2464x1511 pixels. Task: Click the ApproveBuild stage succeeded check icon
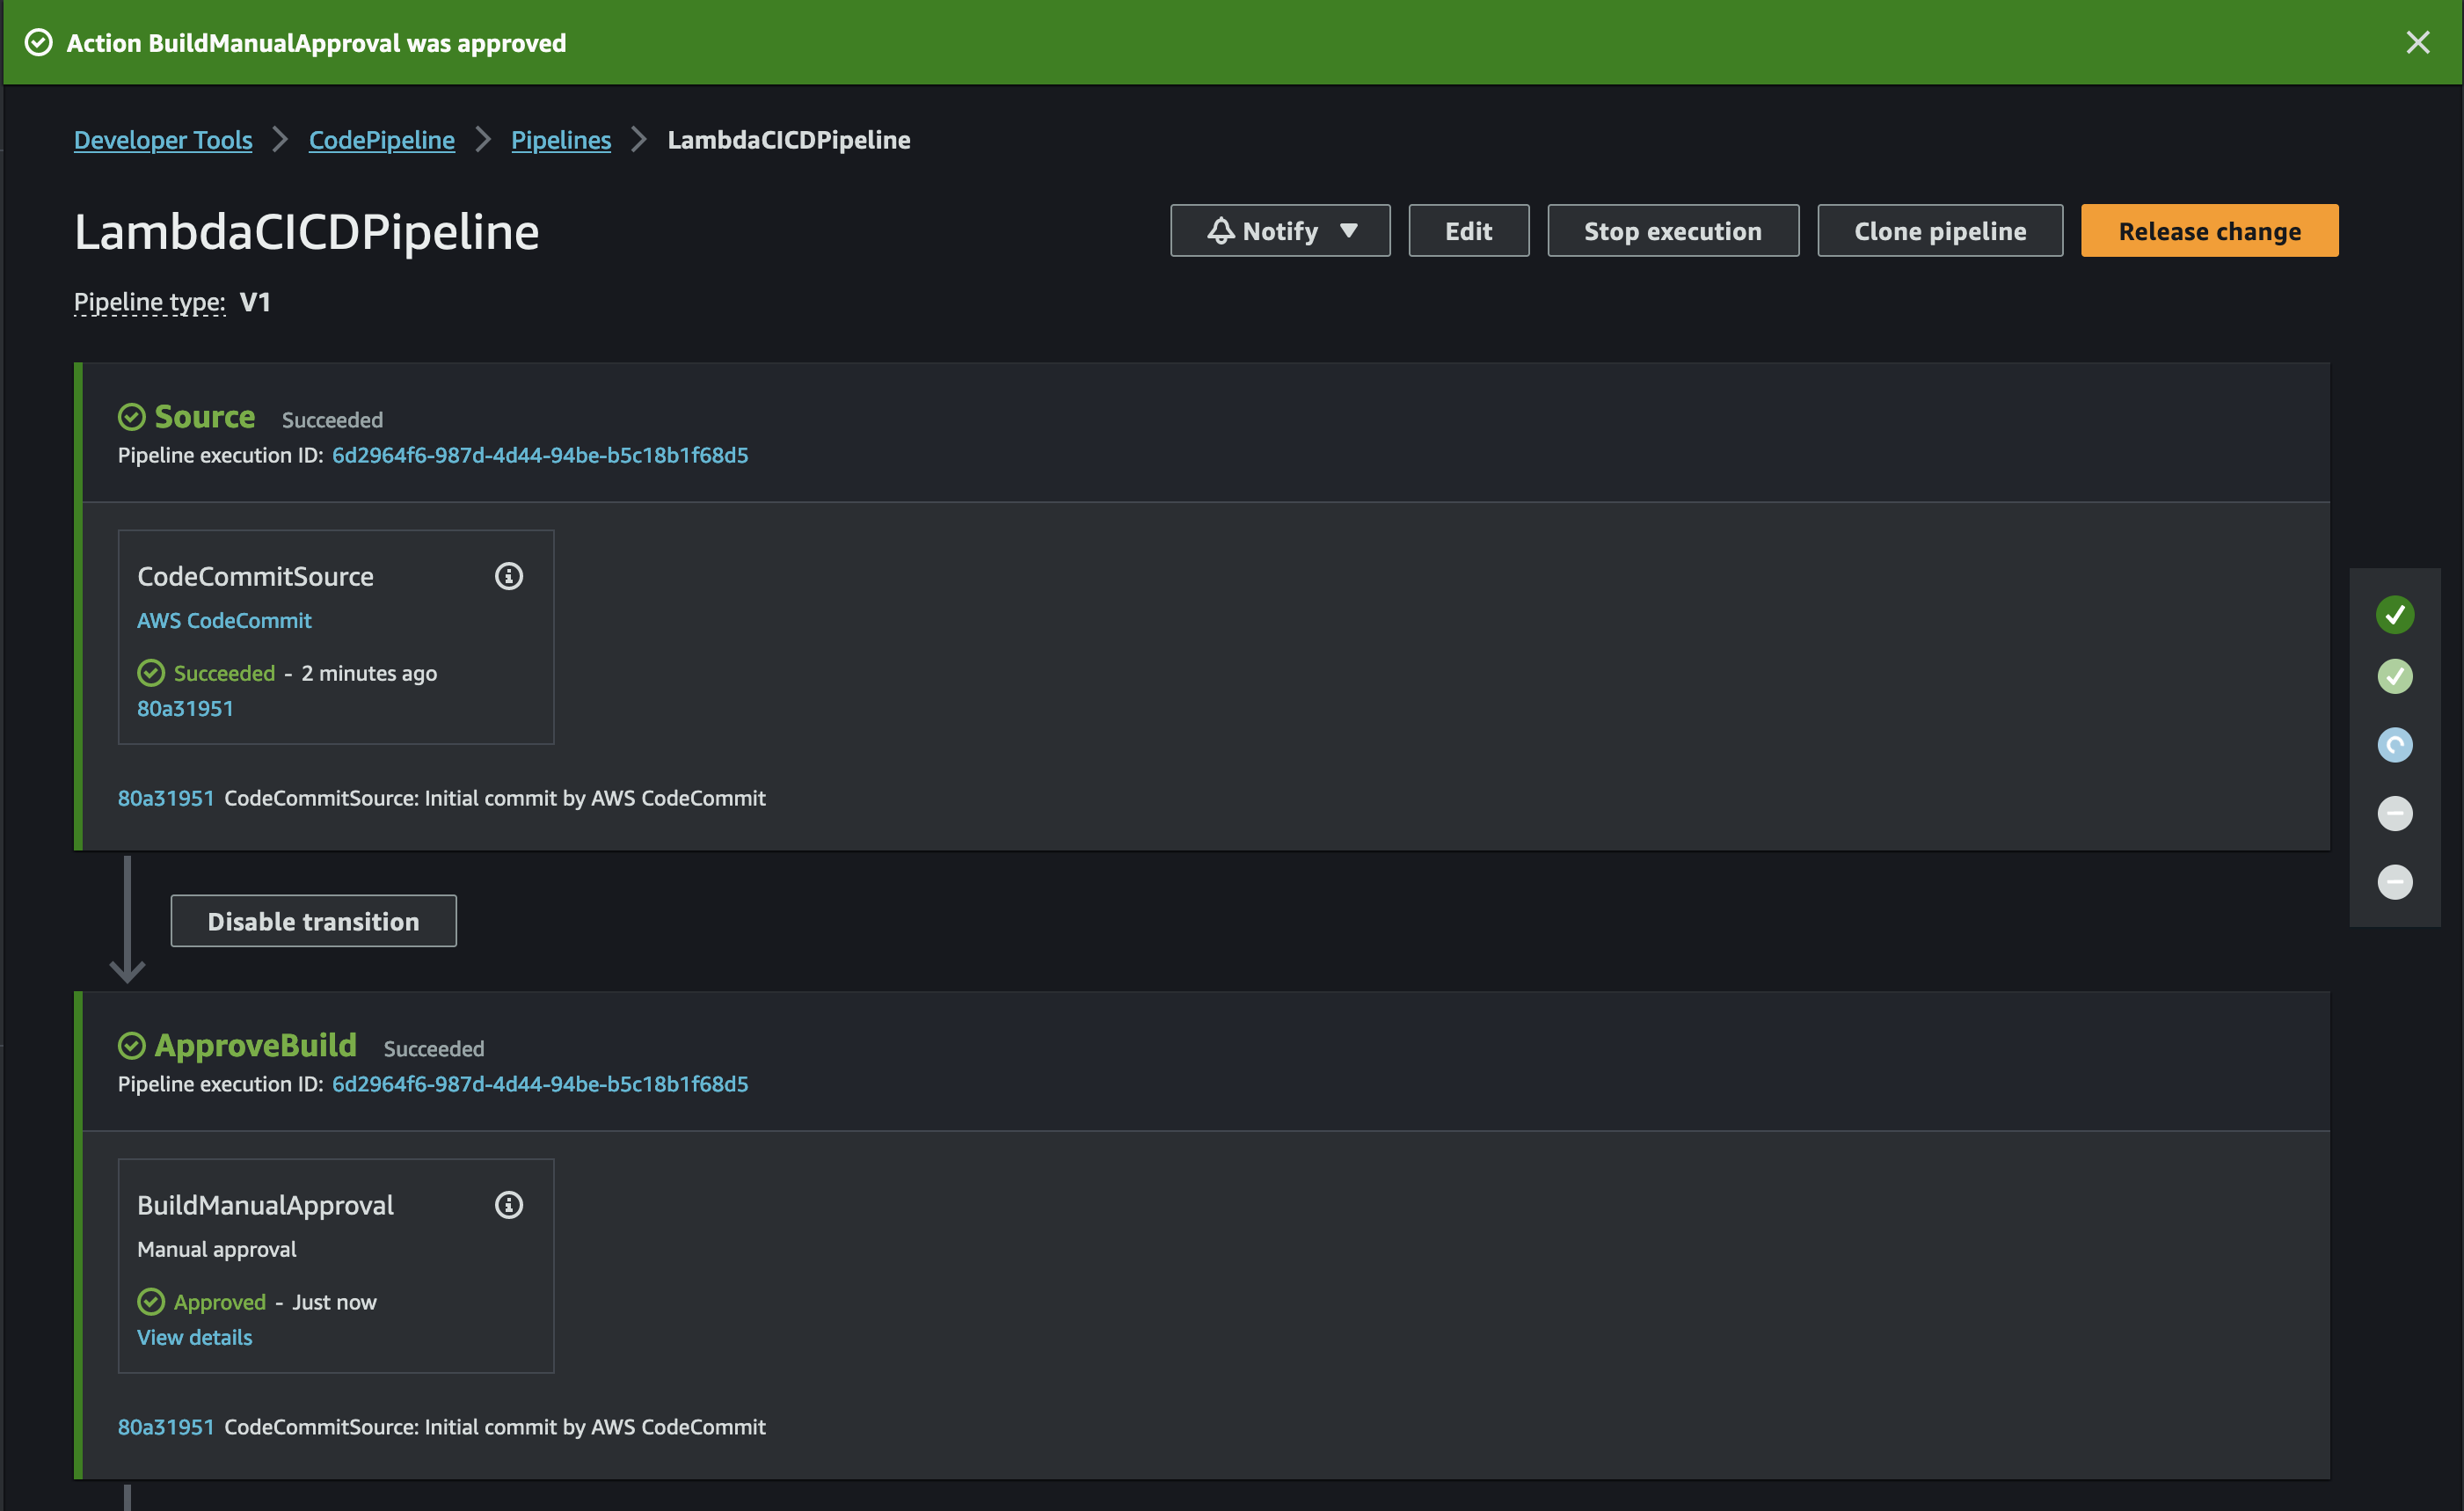[x=132, y=1045]
